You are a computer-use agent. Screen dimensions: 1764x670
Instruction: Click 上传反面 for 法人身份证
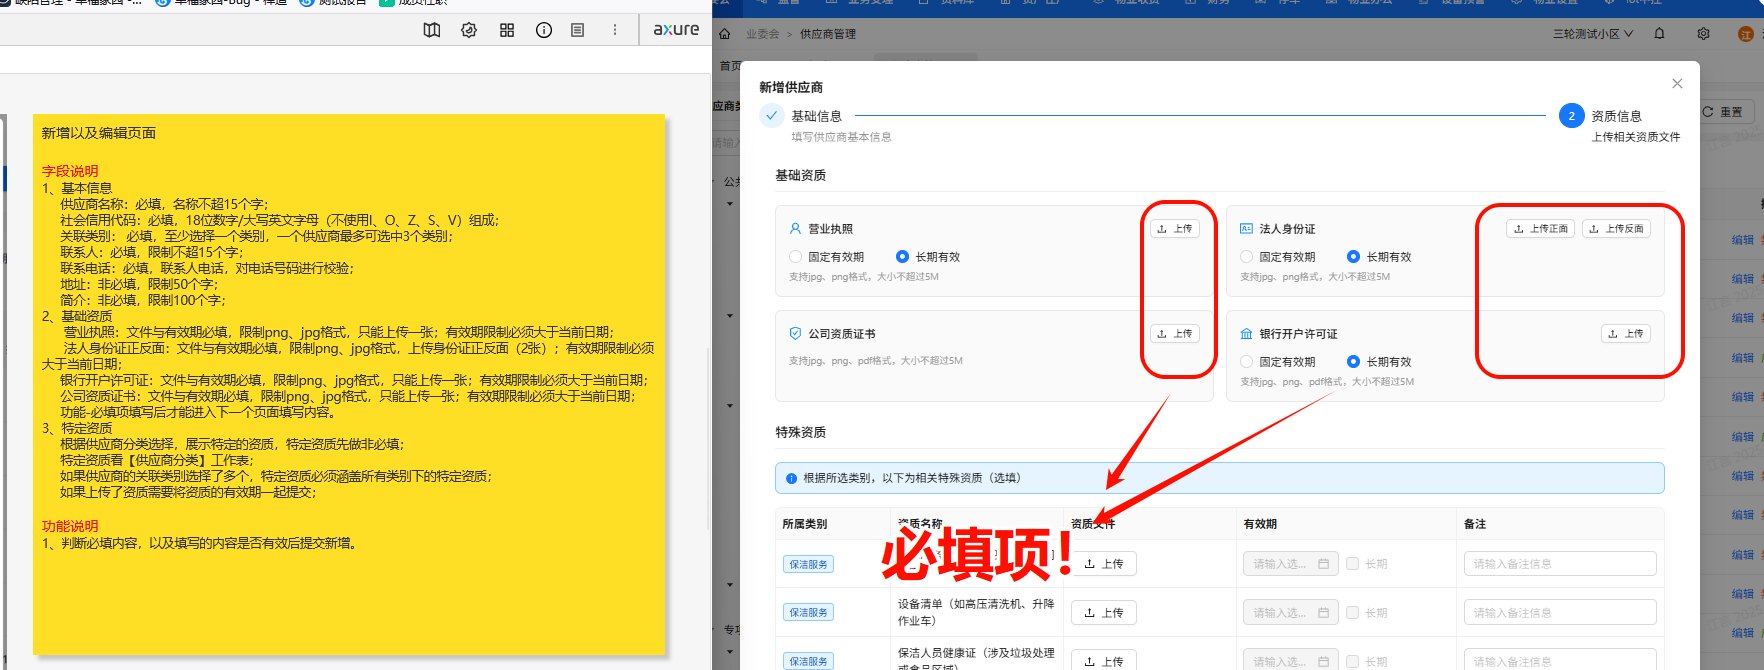[1616, 229]
